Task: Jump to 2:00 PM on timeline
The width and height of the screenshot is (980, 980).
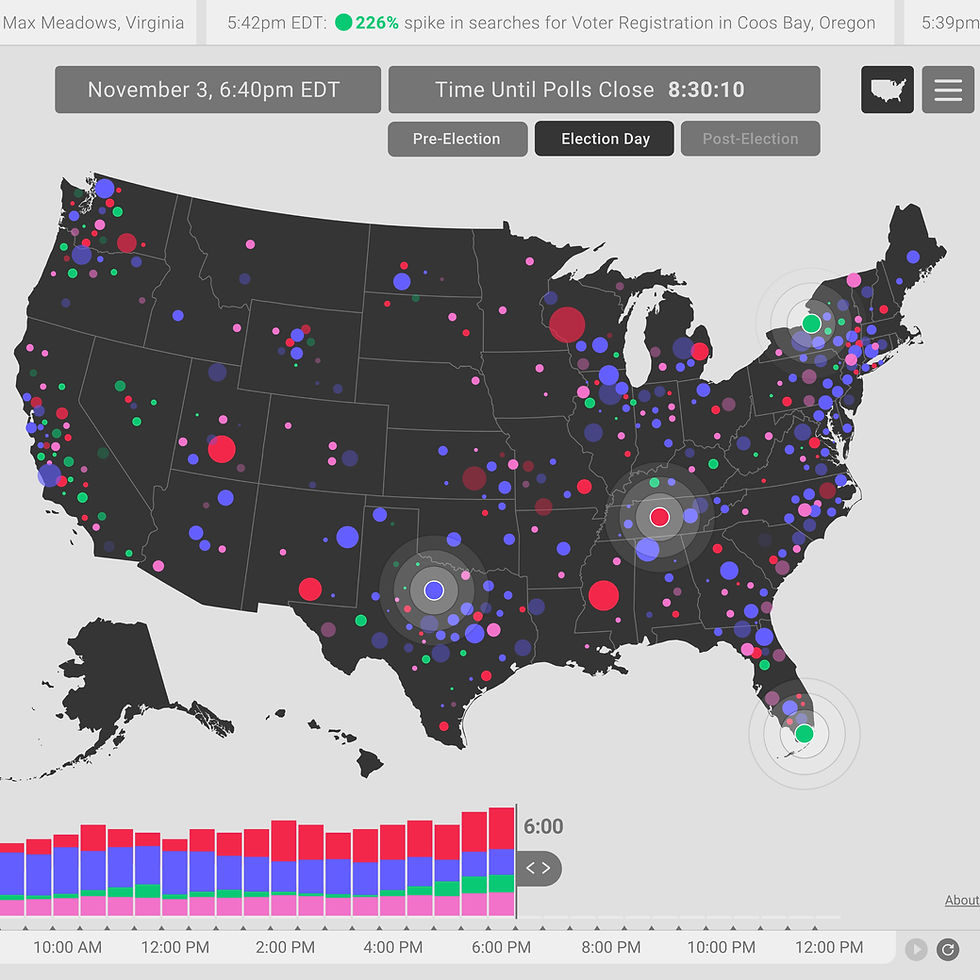Action: pyautogui.click(x=285, y=948)
